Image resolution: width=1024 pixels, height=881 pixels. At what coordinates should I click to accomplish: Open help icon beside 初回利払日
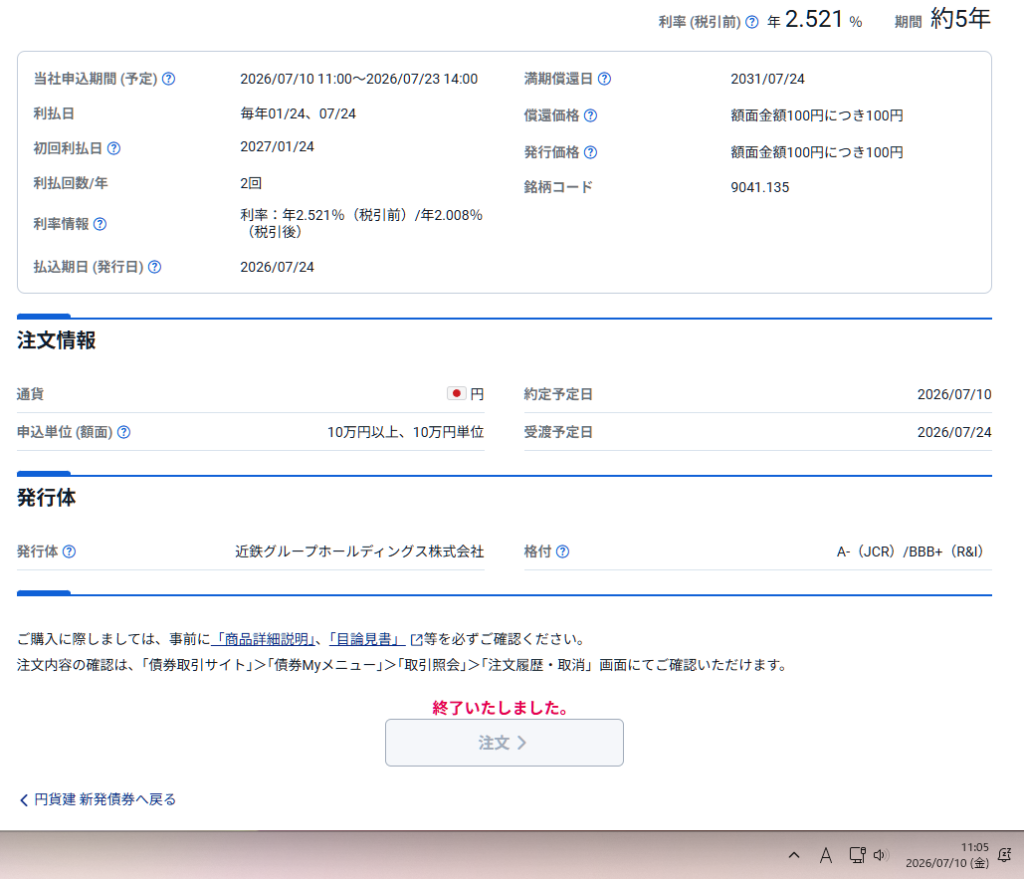click(x=114, y=148)
